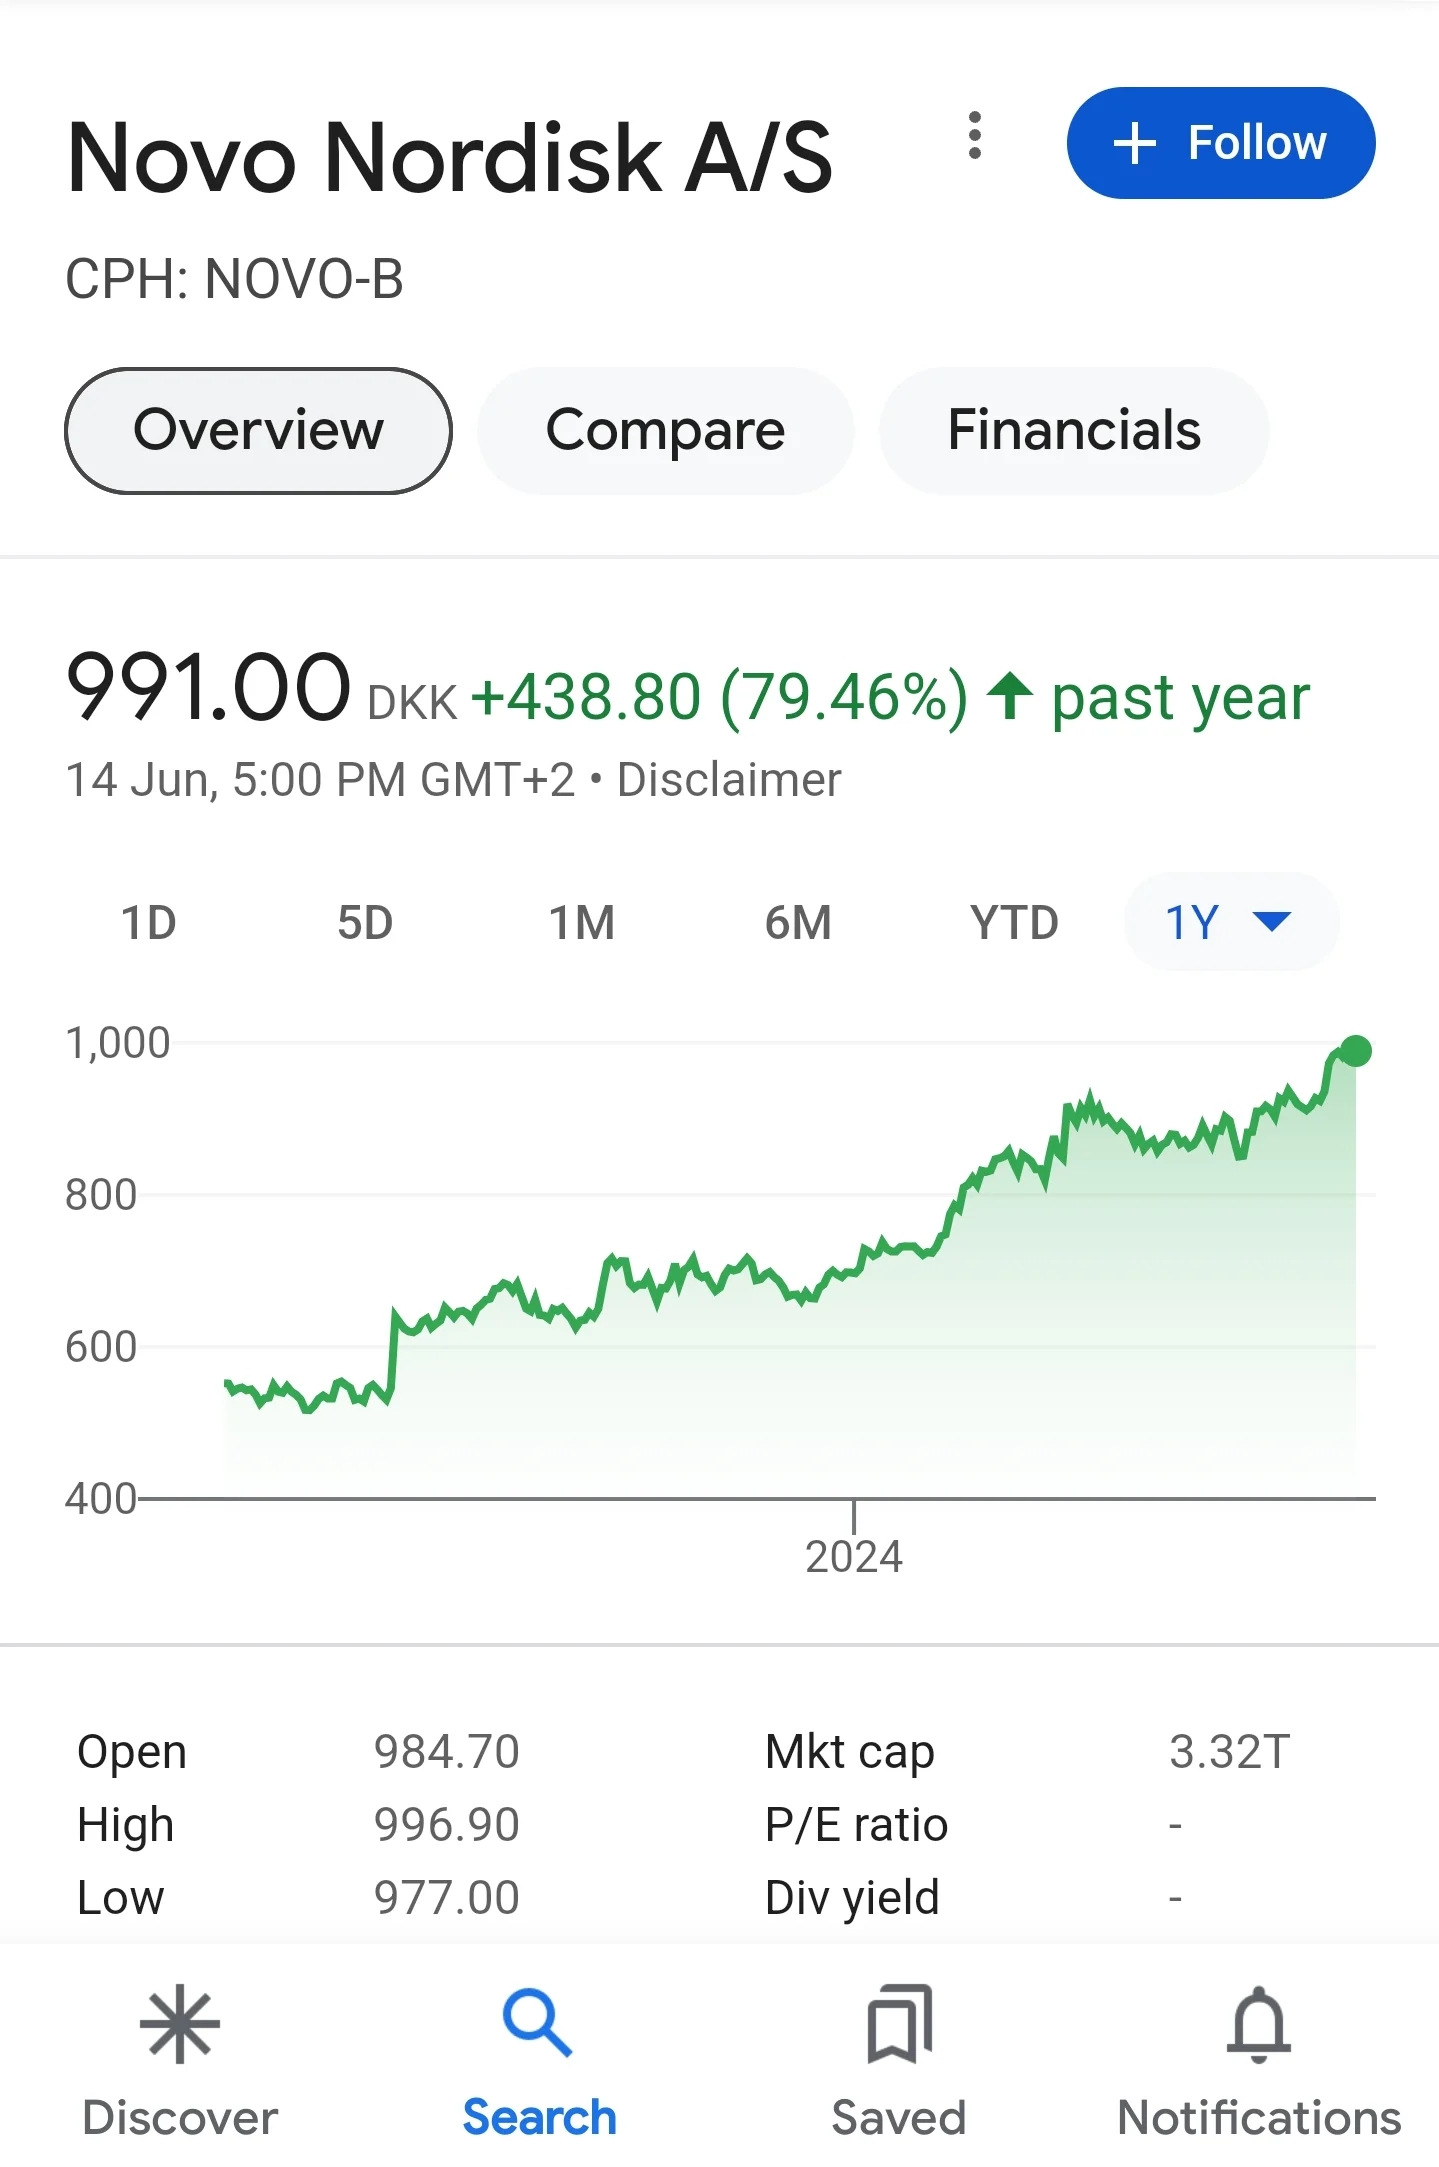
Task: Switch to the Compare tab
Action: [x=666, y=431]
